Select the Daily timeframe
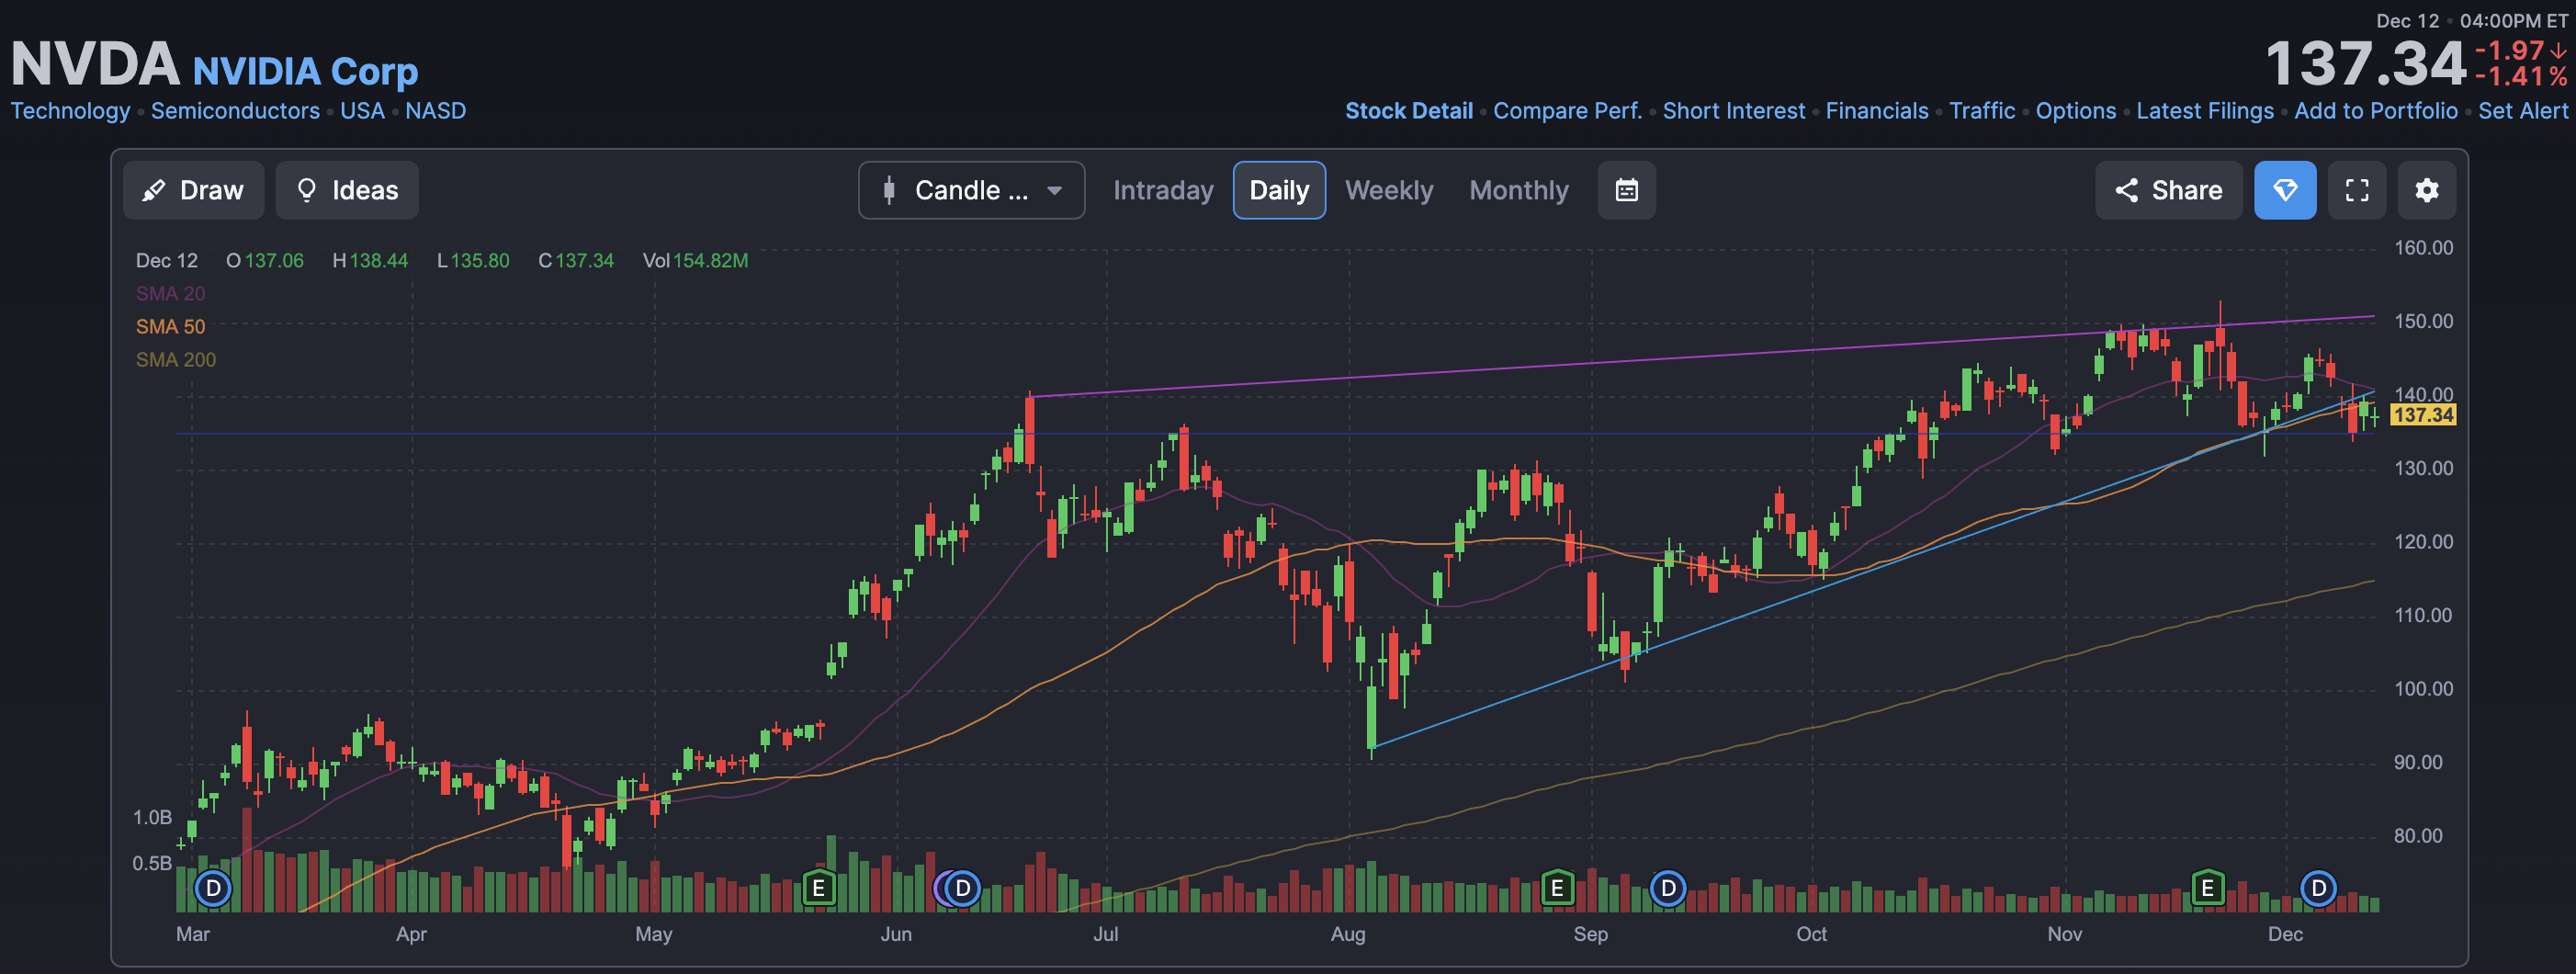2576x974 pixels. coord(1279,190)
